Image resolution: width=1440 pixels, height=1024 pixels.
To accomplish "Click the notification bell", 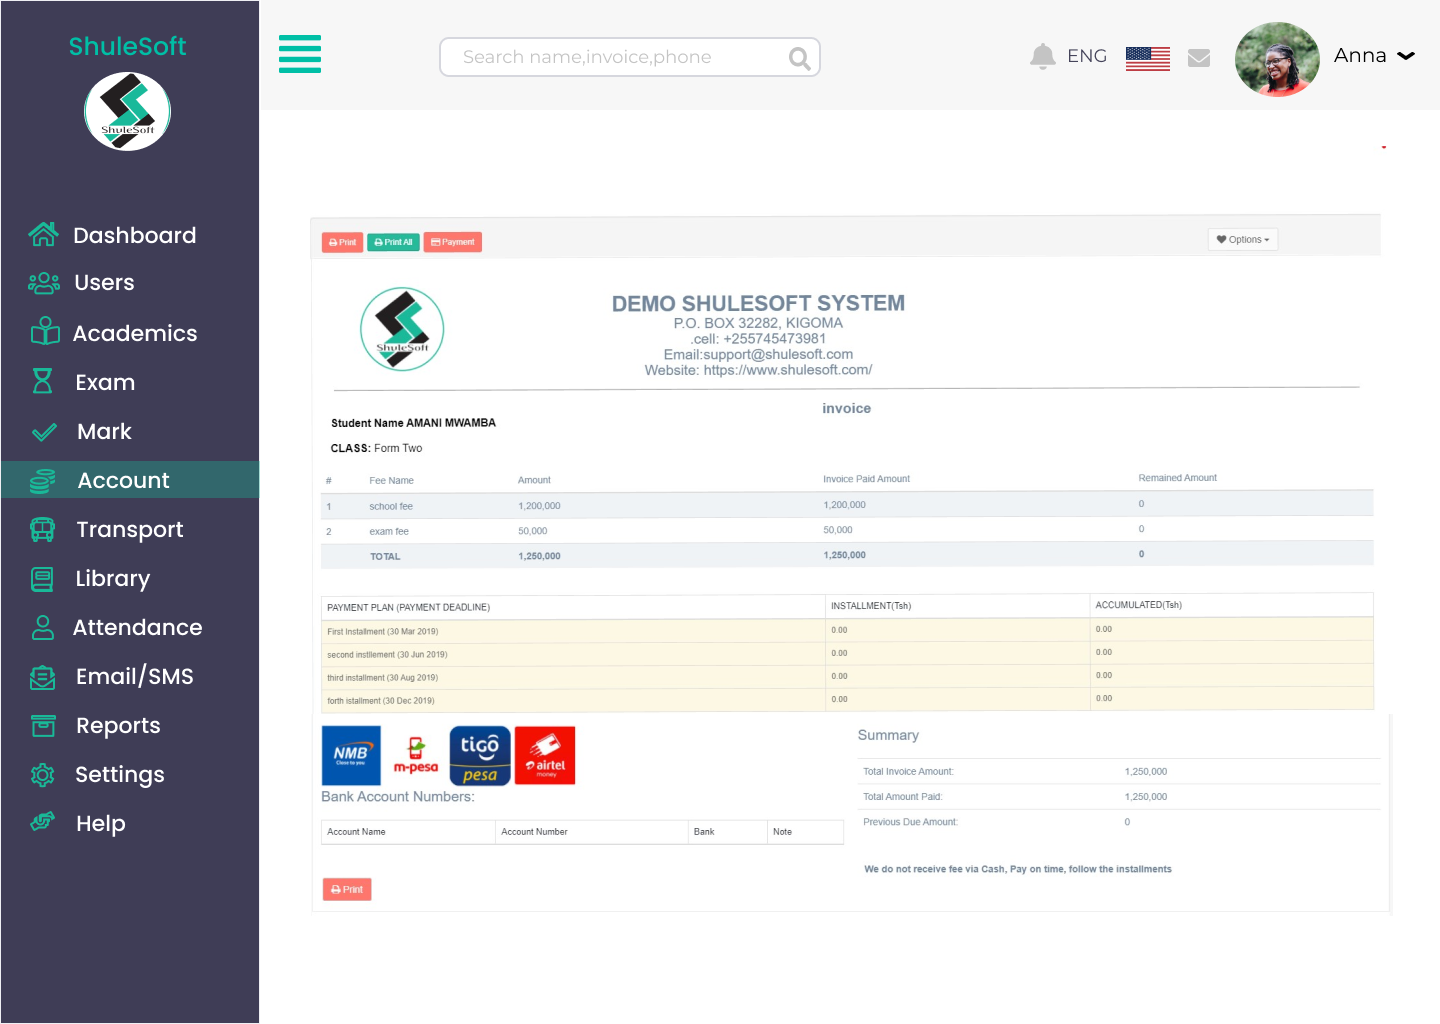I will (1042, 56).
